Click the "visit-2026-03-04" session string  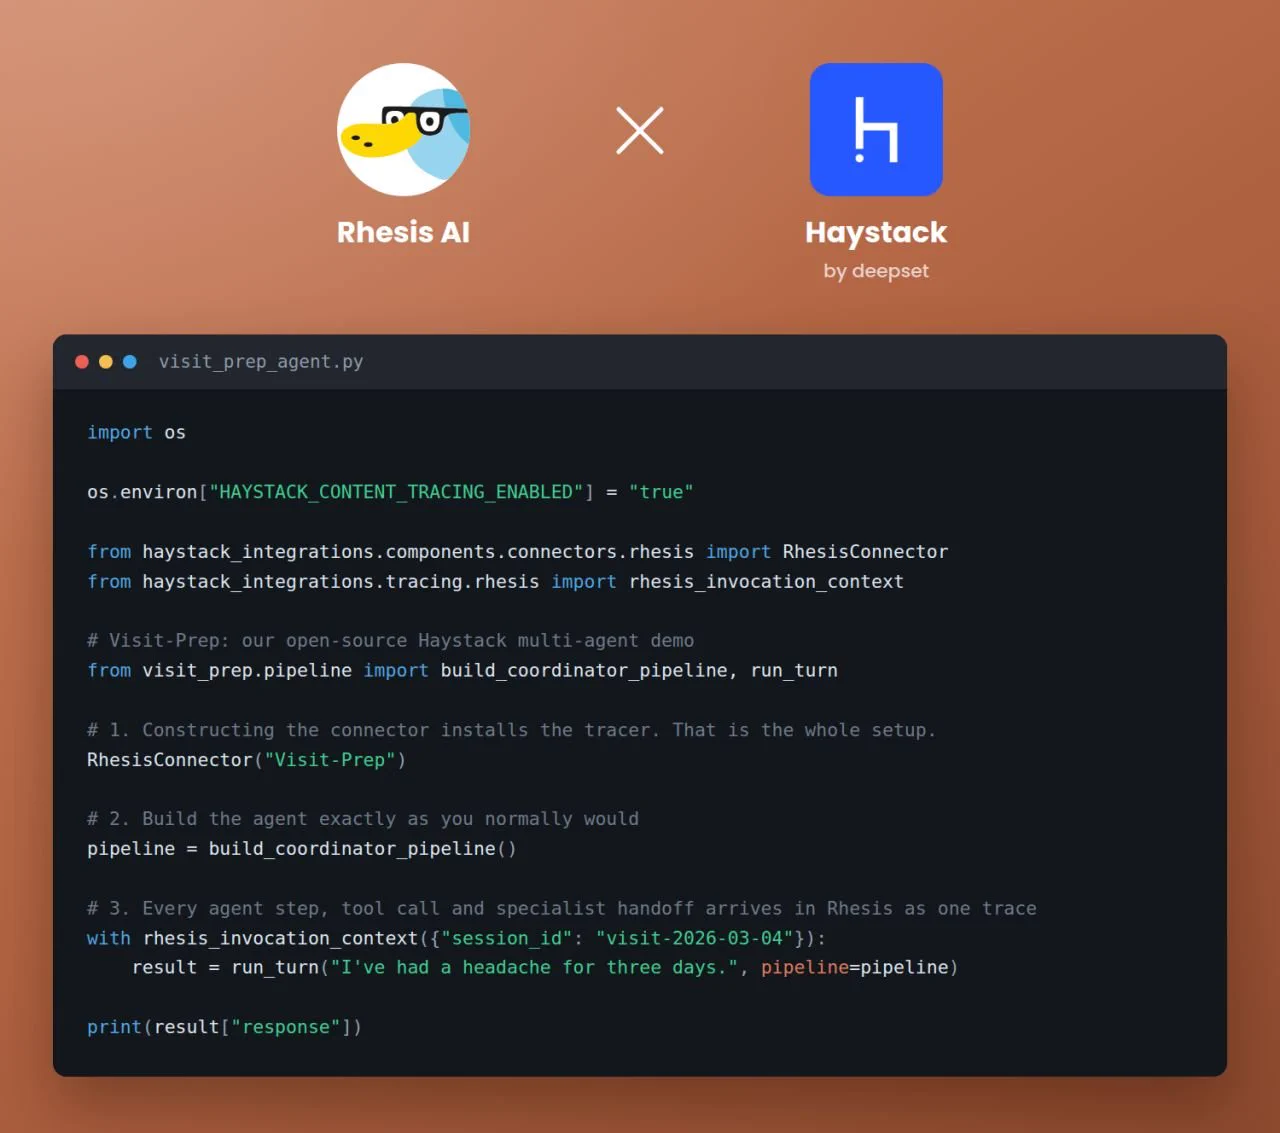(695, 938)
